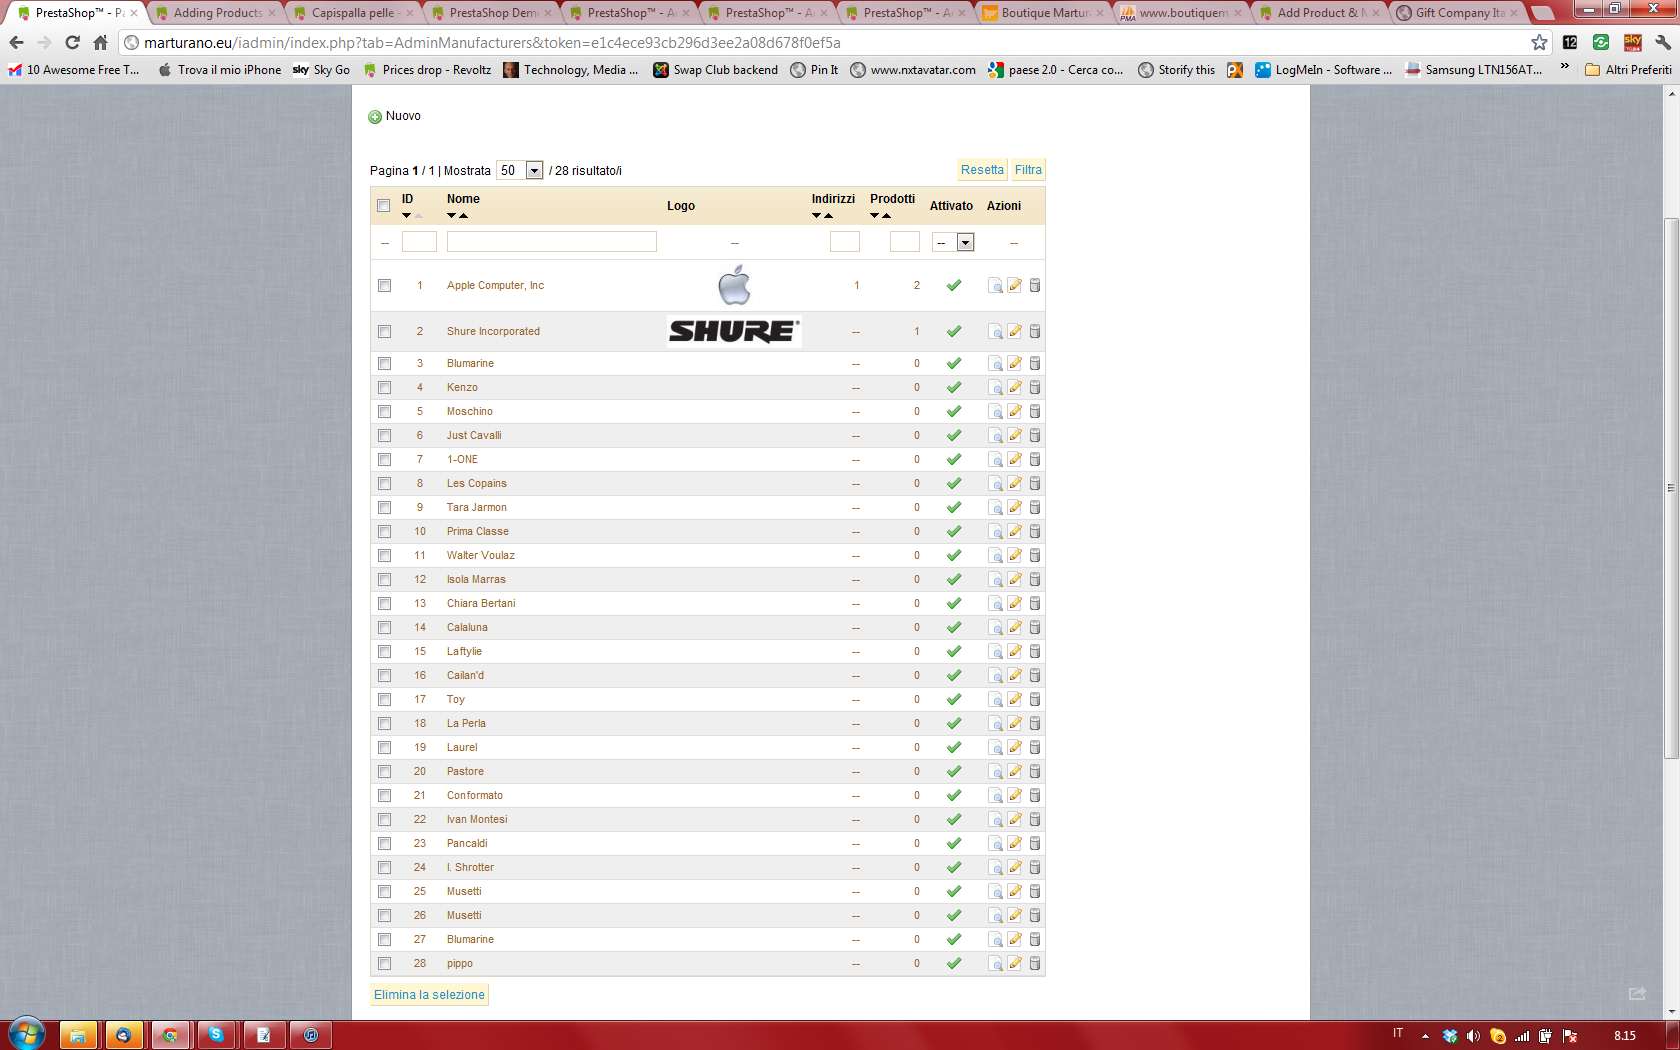Go back with the browser back arrow
1680x1050 pixels.
tap(16, 42)
